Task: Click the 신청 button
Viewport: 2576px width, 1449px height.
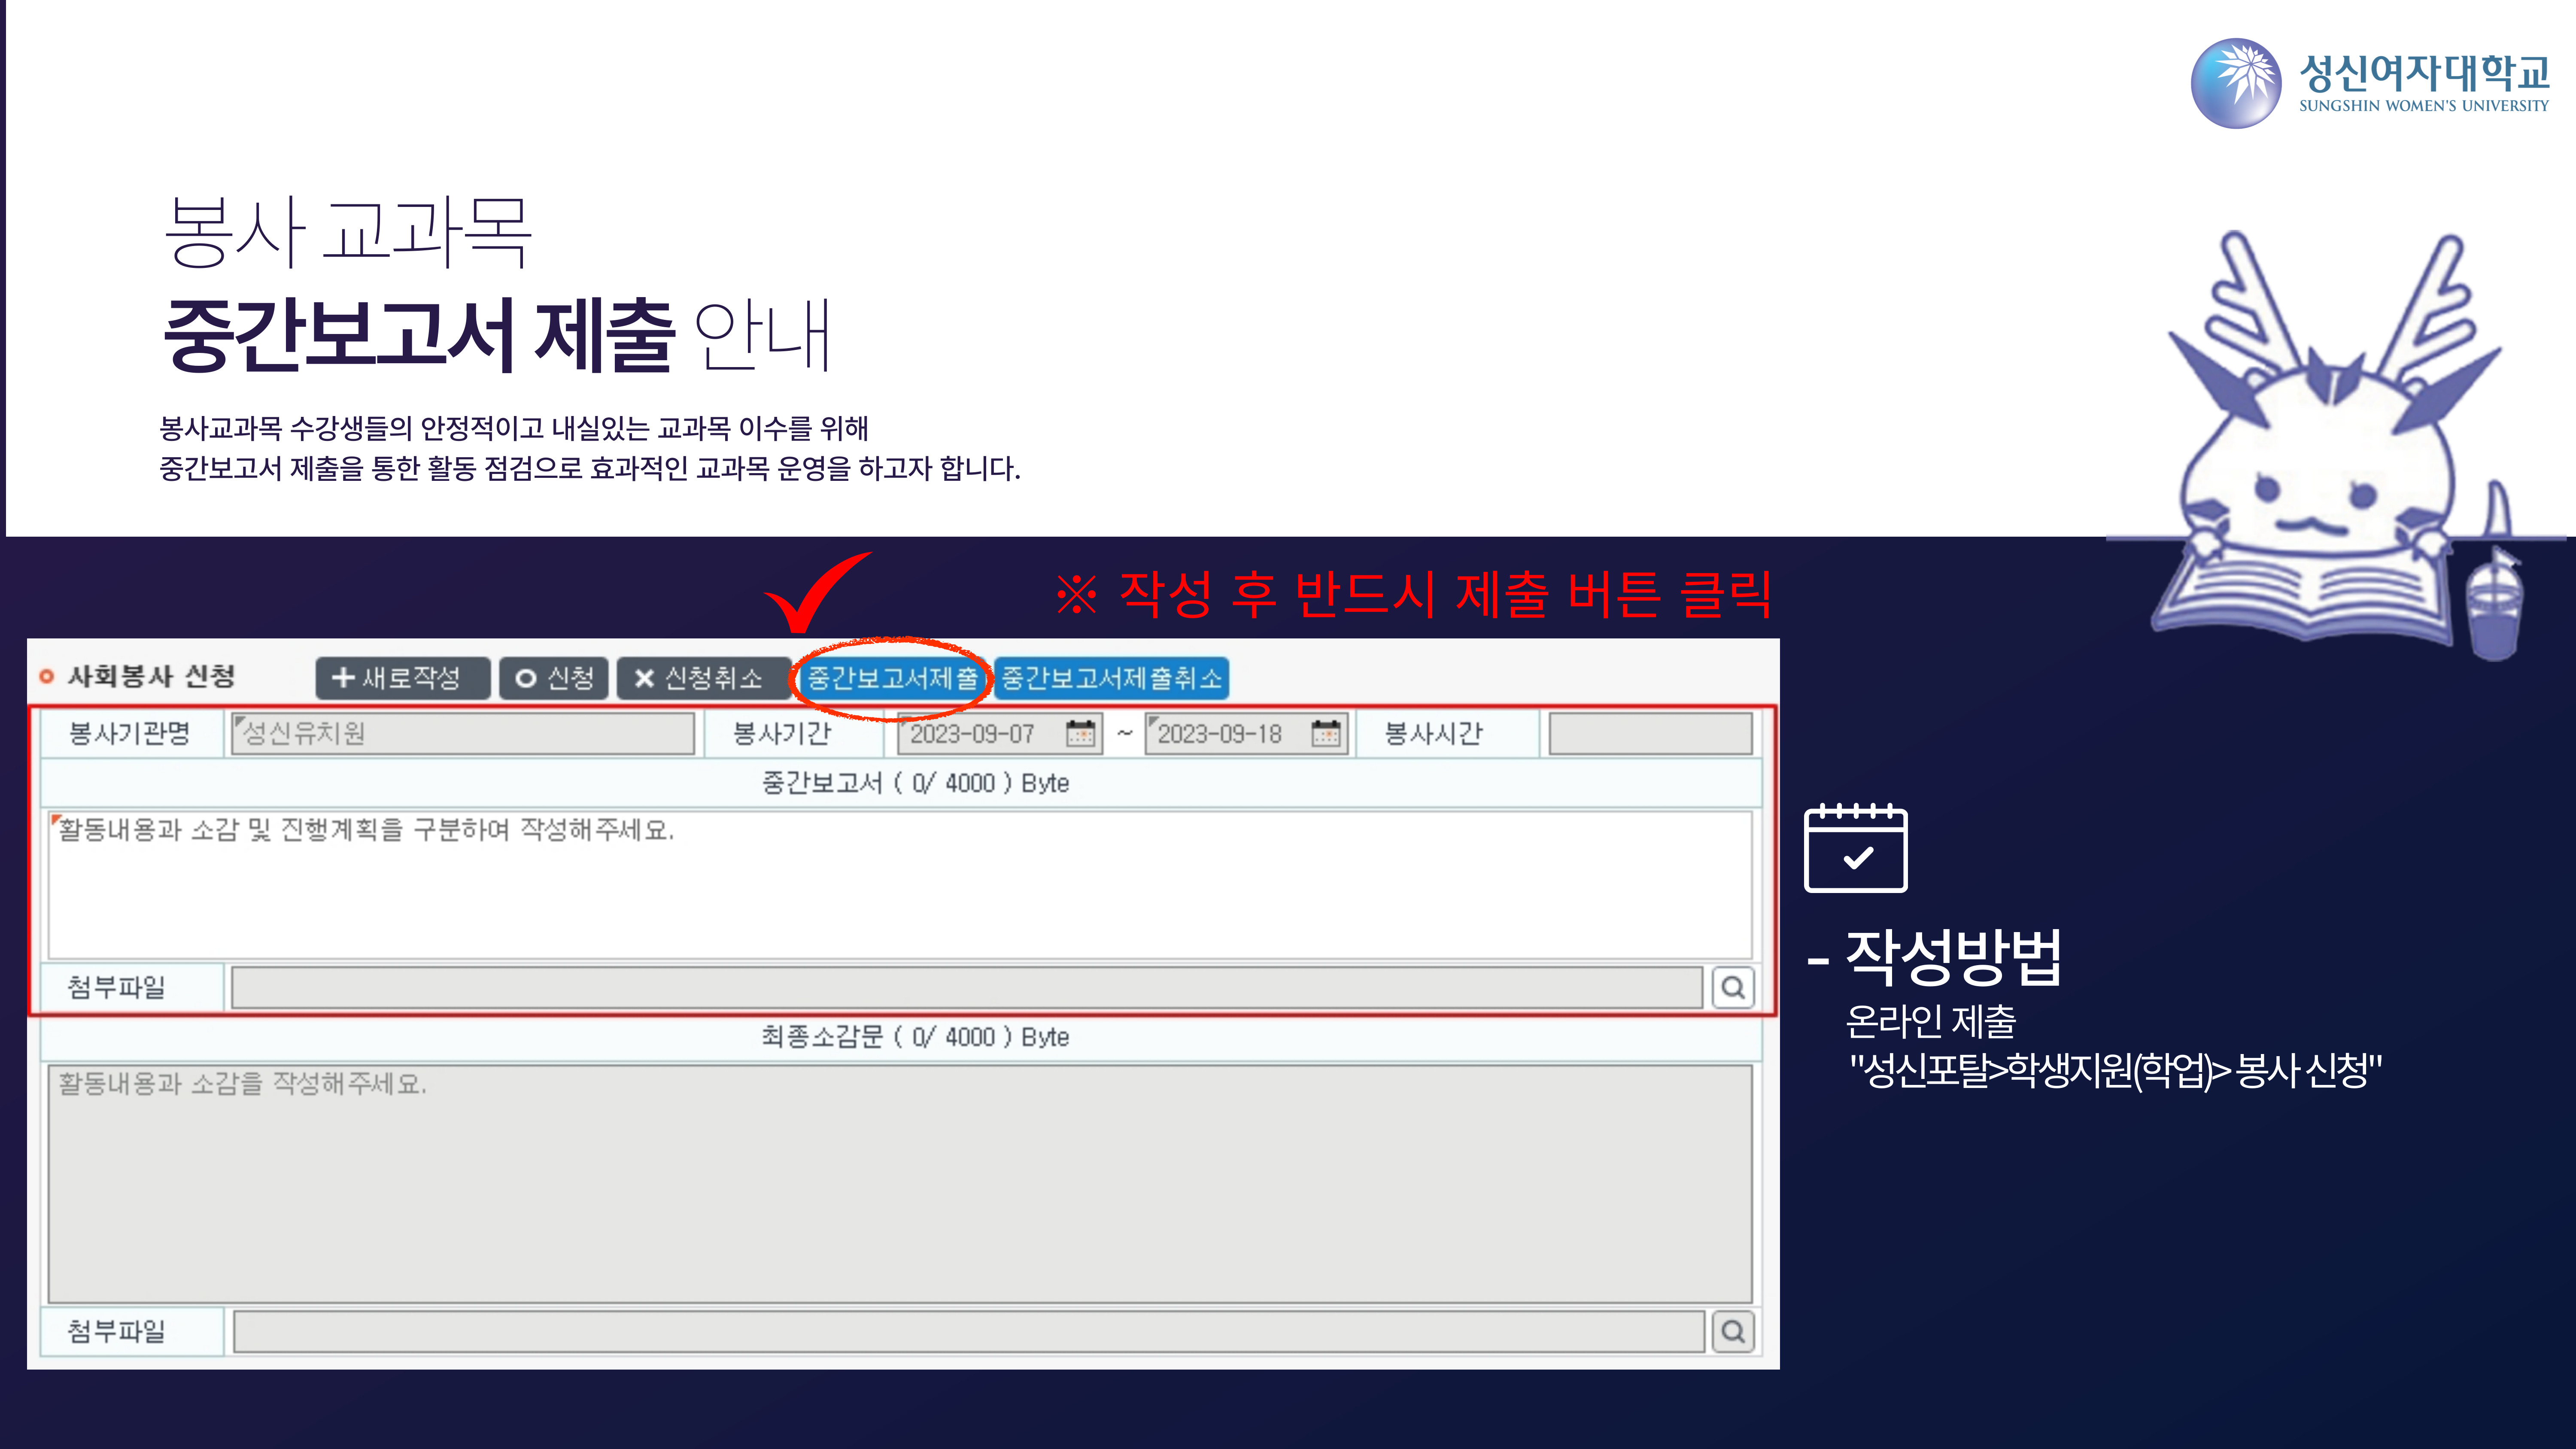Action: (554, 678)
